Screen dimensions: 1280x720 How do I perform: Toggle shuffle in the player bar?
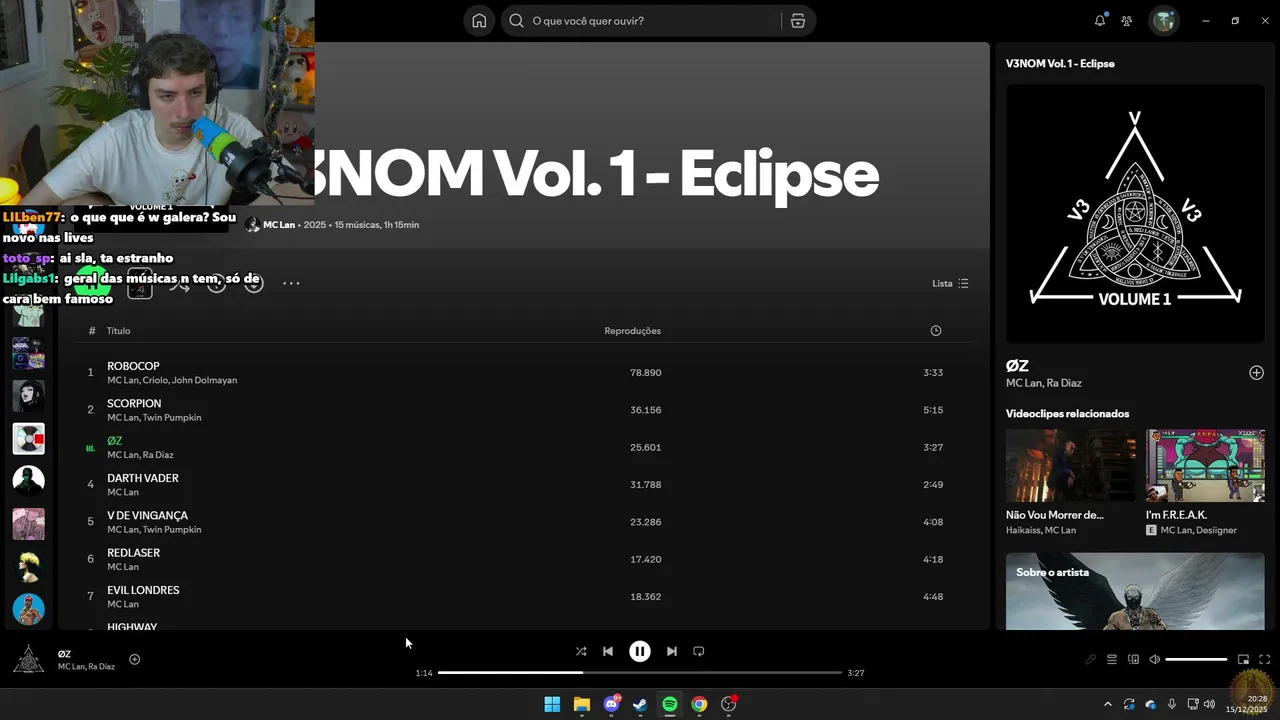click(x=581, y=651)
